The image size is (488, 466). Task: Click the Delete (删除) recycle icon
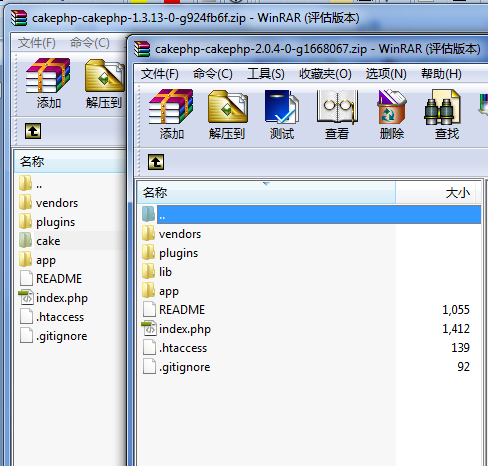point(392,114)
